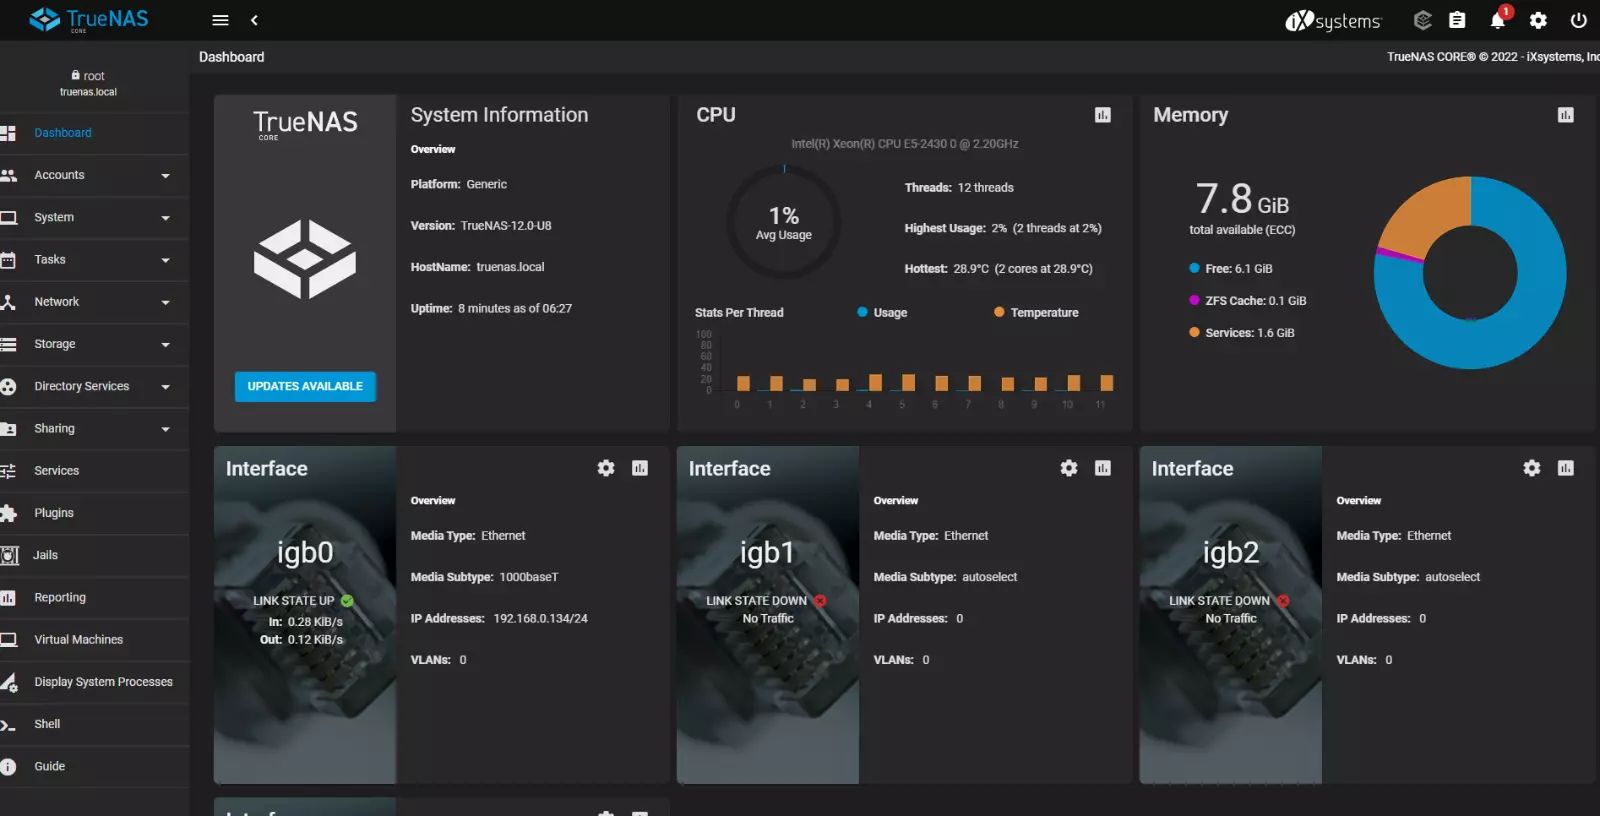Open igb0 interface settings gear
The height and width of the screenshot is (816, 1600).
(606, 468)
